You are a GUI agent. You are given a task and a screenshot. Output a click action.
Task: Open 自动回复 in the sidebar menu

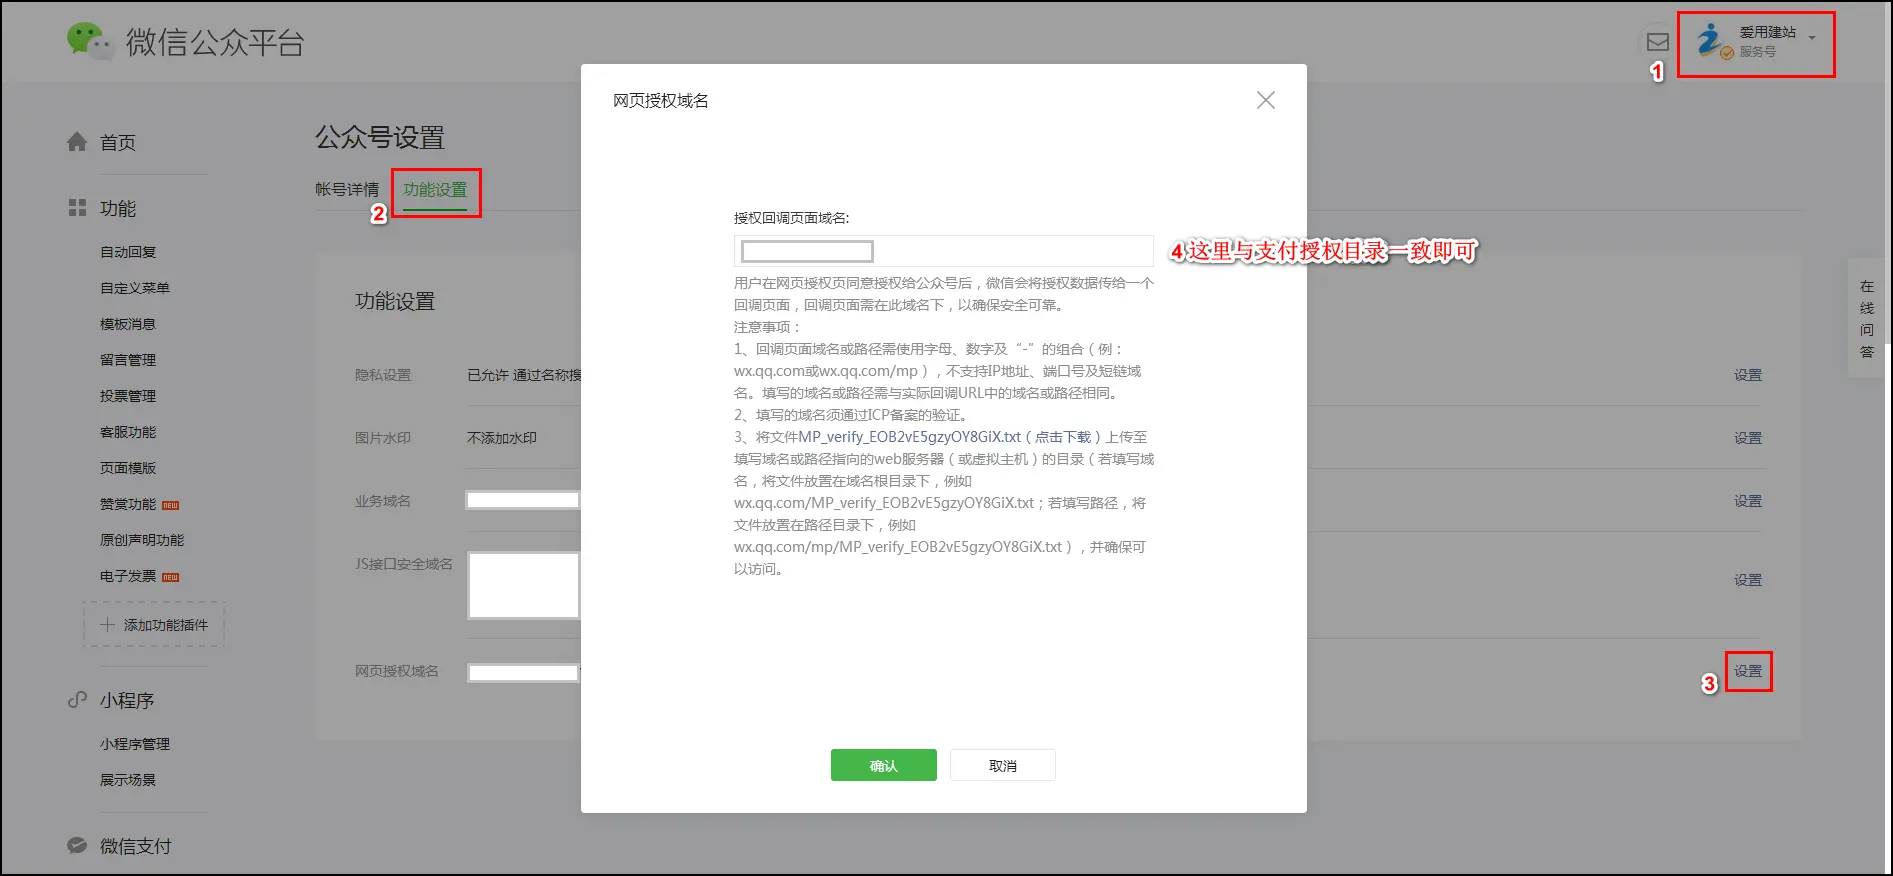(128, 252)
